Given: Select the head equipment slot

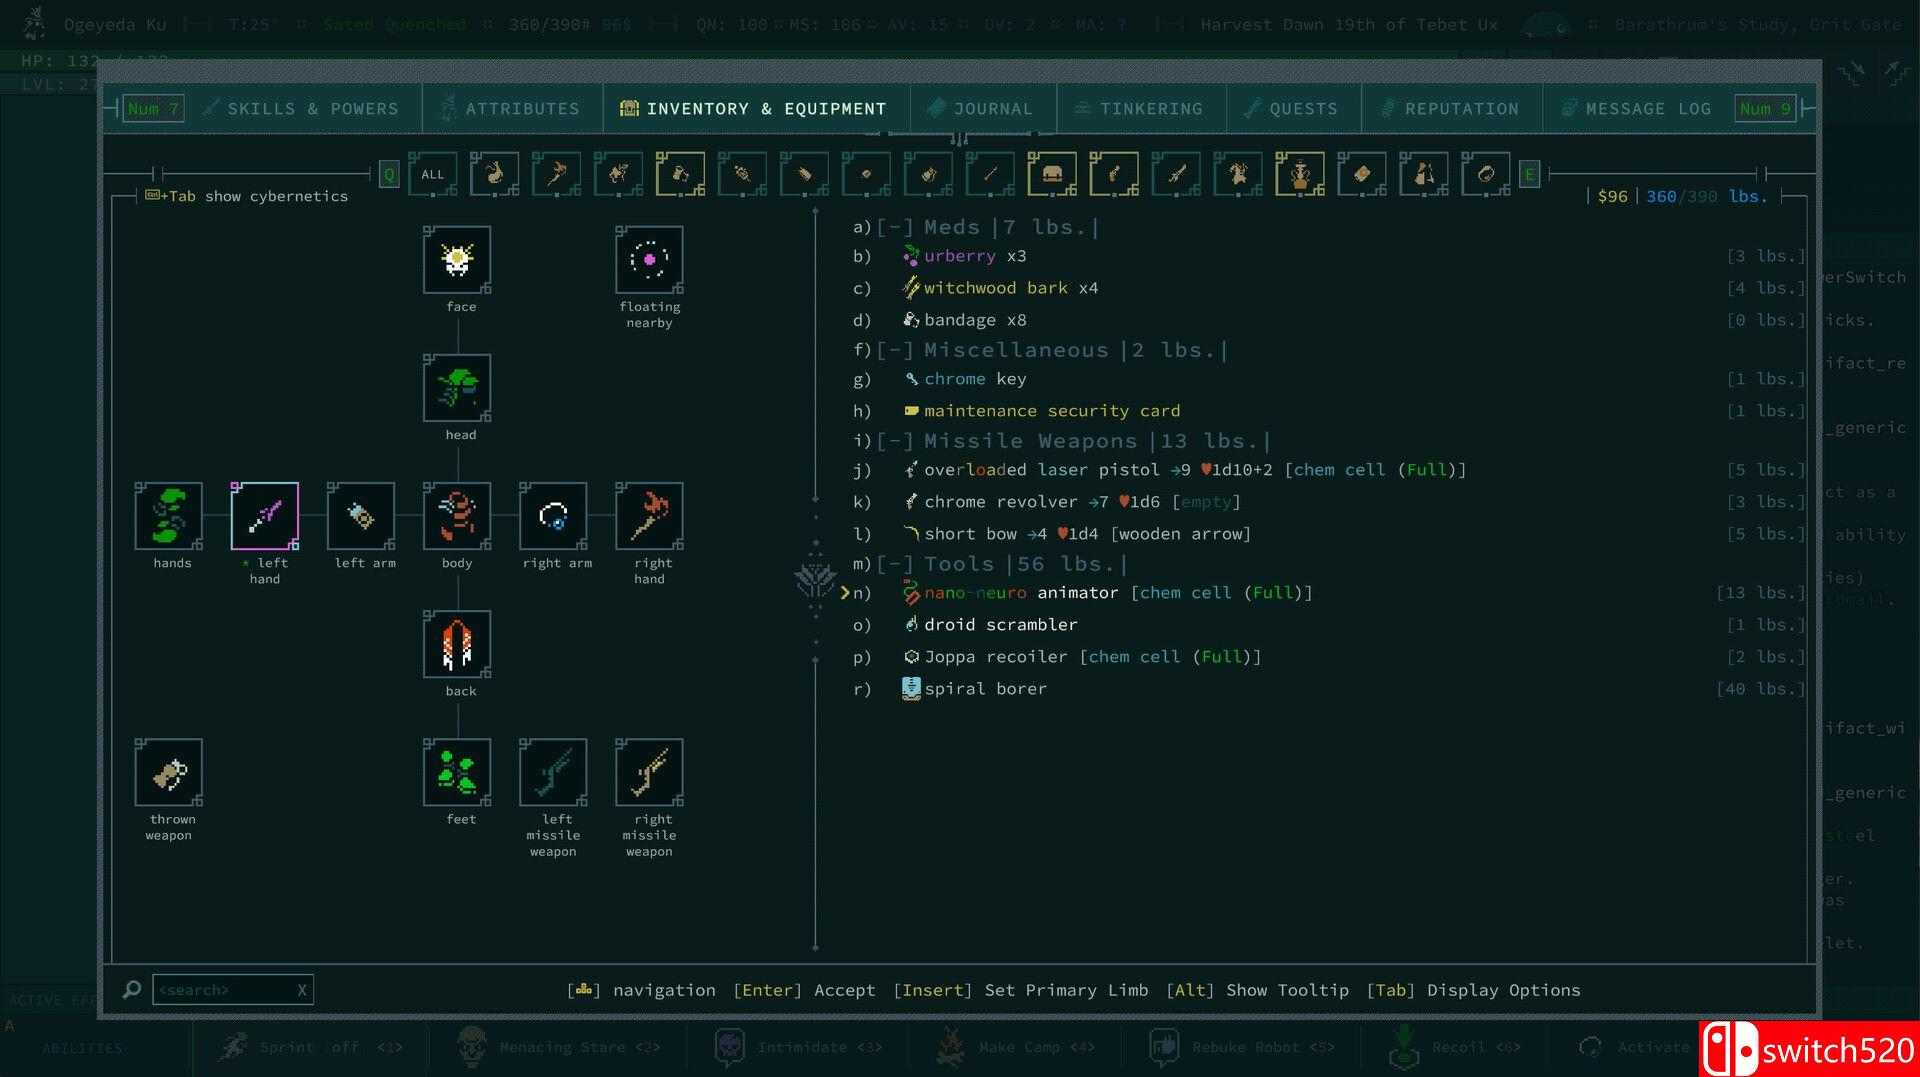Looking at the screenshot, I should pyautogui.click(x=458, y=389).
